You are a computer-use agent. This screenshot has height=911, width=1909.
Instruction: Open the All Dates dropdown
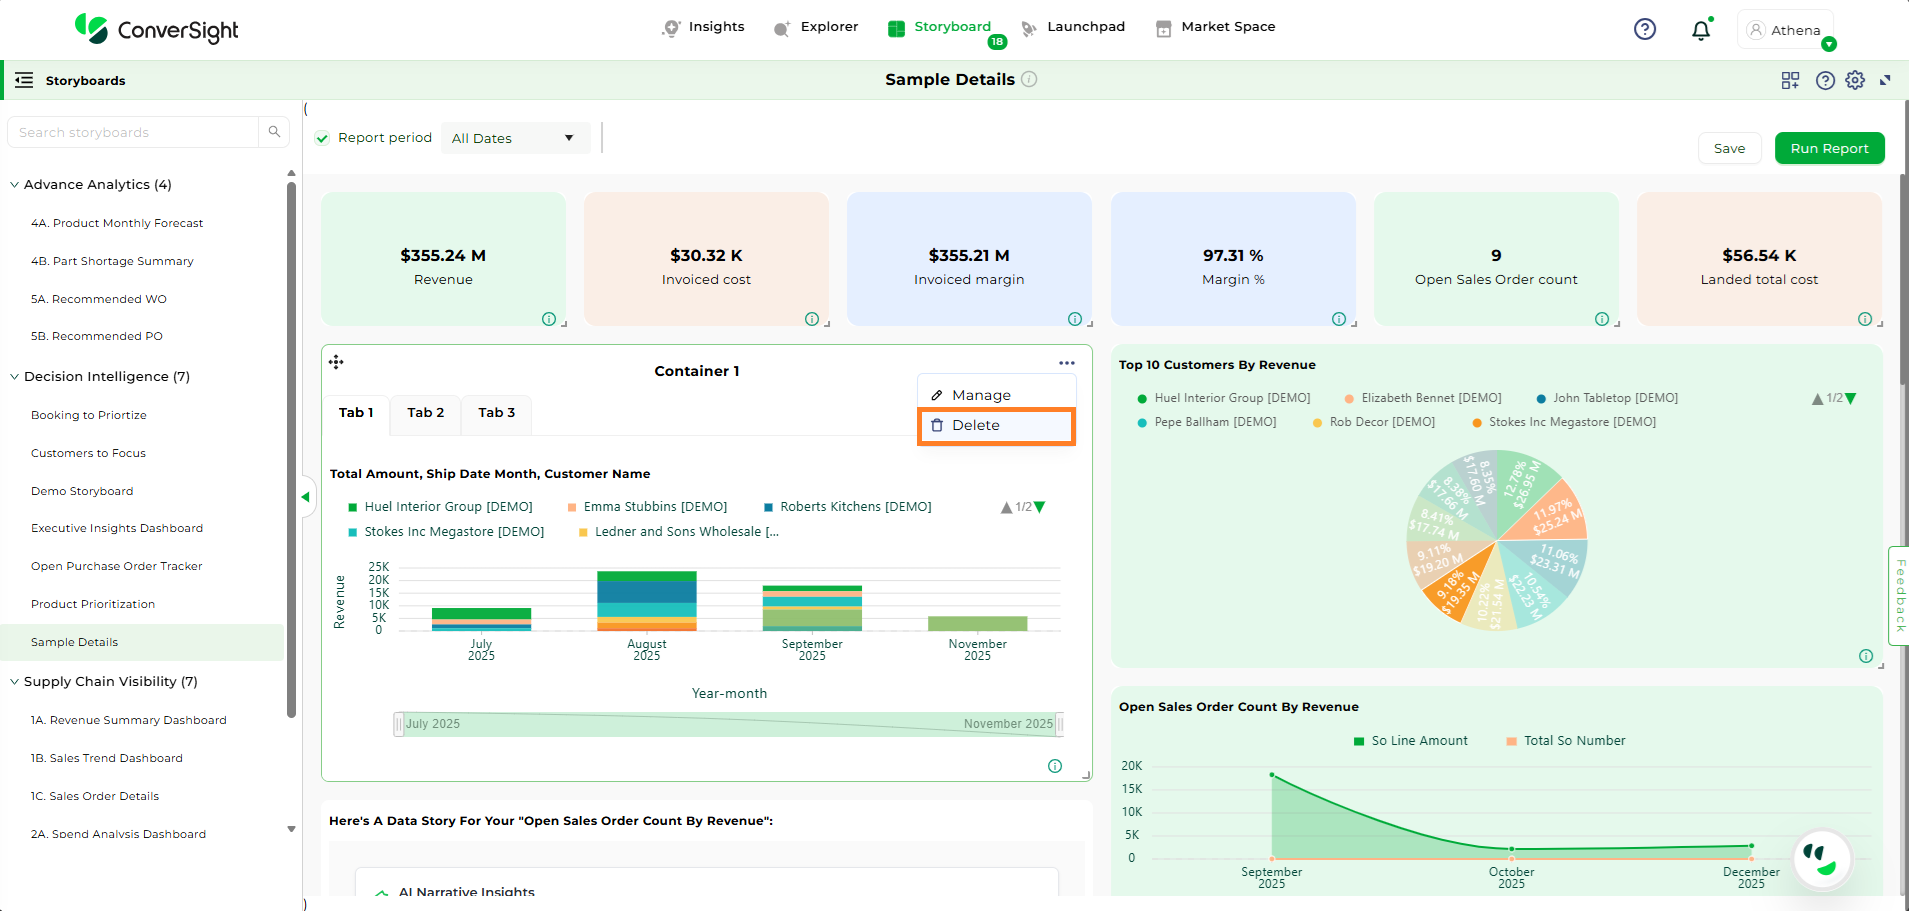pos(514,138)
